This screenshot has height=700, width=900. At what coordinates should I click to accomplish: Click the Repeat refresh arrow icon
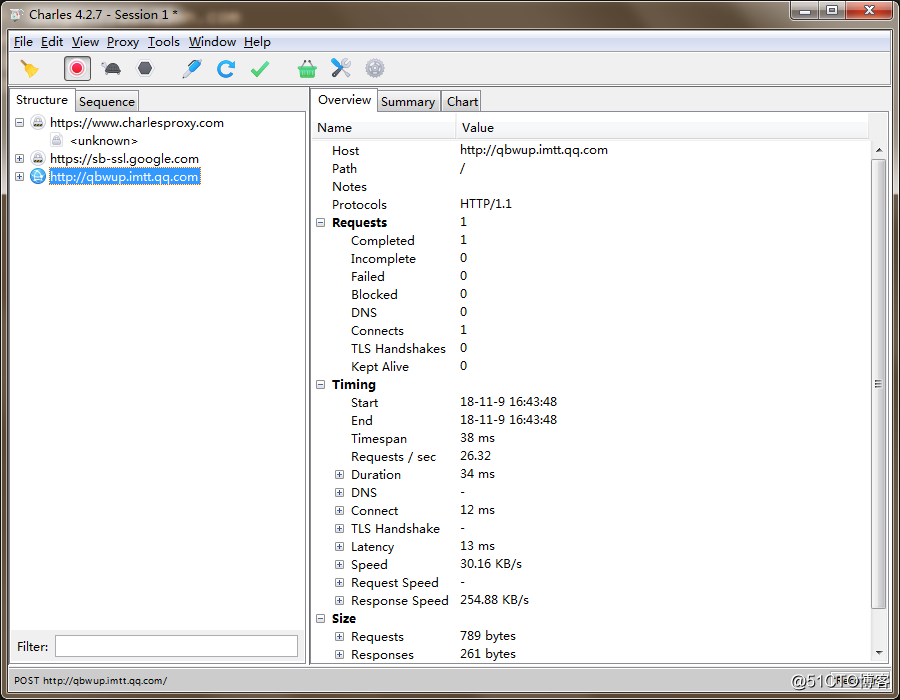[x=226, y=69]
